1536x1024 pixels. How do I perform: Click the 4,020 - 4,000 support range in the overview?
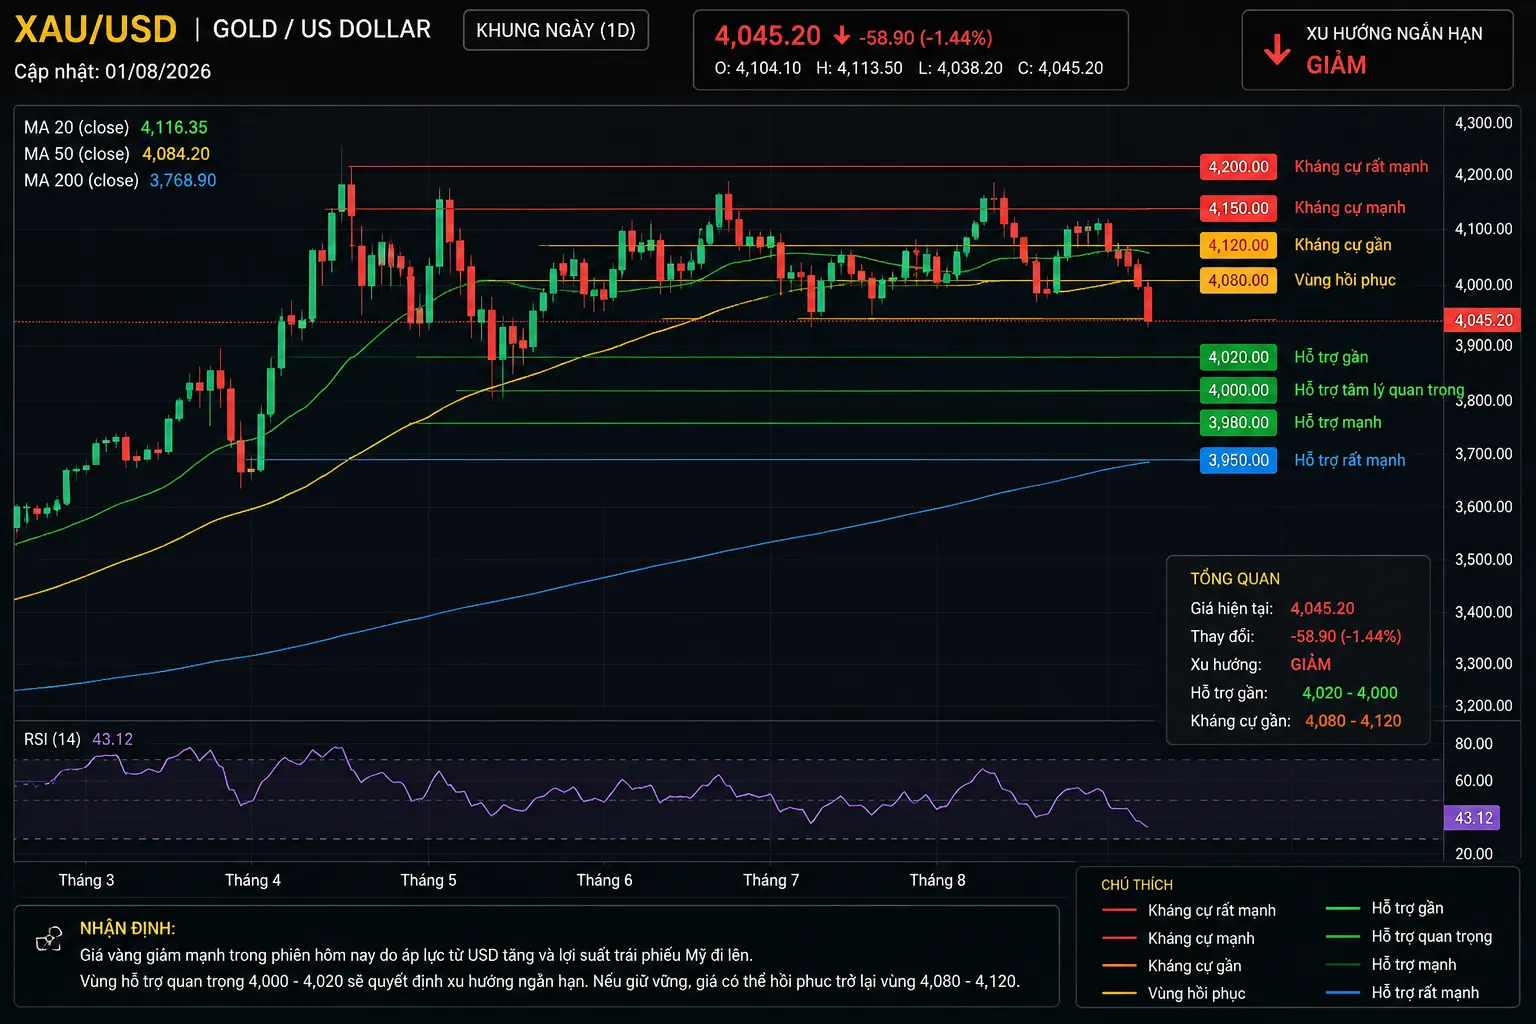coord(1350,693)
